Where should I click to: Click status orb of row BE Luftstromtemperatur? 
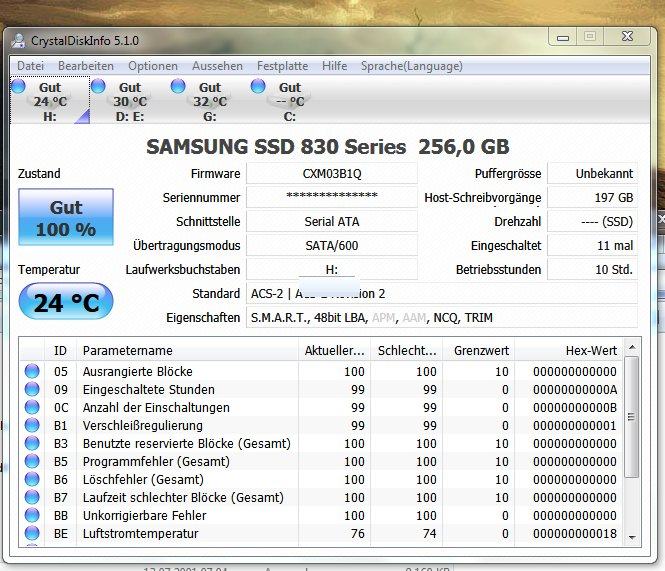click(x=32, y=533)
